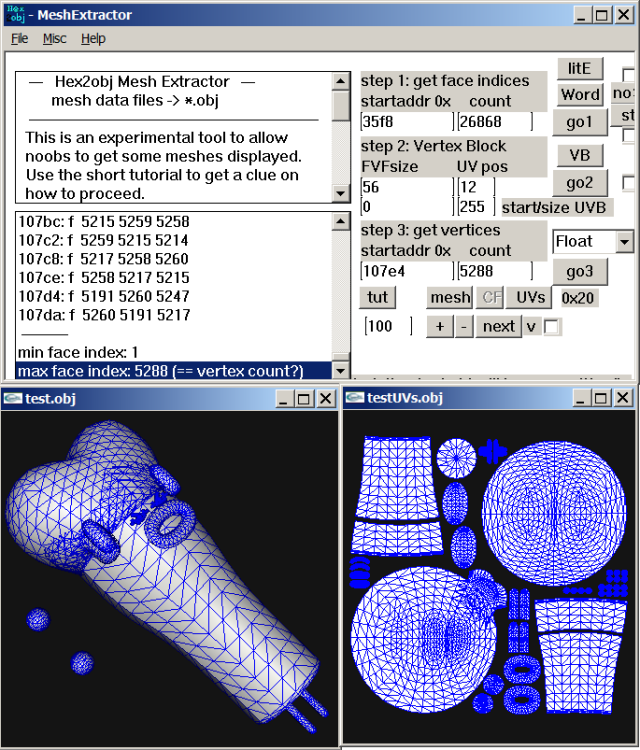640x750 pixels.
Task: Click the minus button beside the plus button
Action: [x=463, y=327]
